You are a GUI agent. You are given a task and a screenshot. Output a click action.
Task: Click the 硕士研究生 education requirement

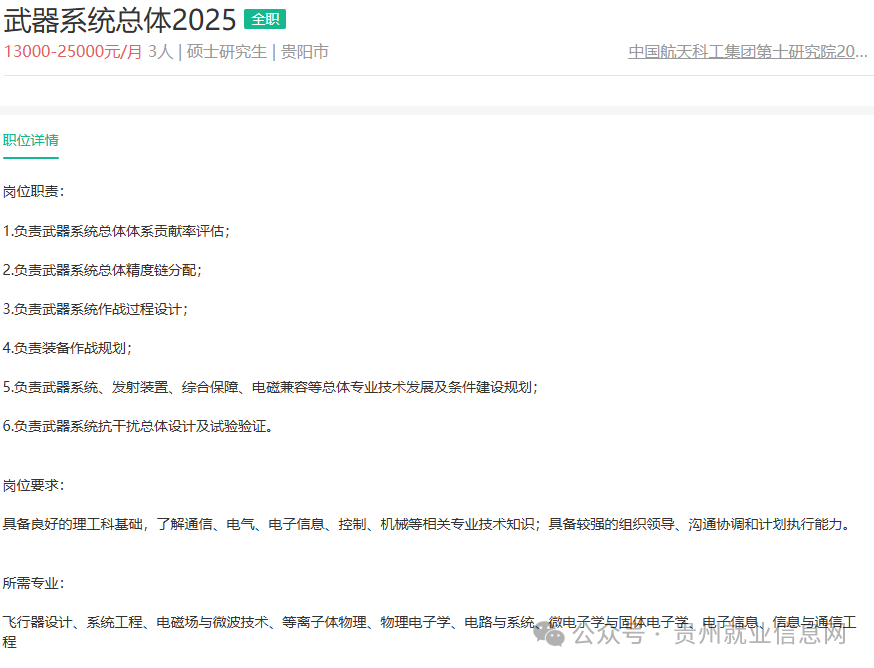pos(227,52)
